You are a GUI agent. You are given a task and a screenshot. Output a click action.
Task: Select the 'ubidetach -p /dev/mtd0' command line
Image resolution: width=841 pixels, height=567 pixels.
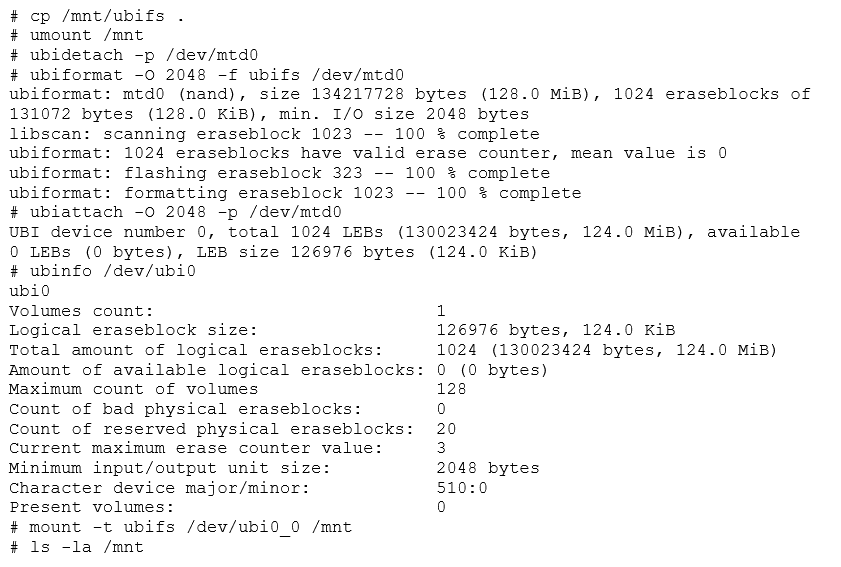134,55
